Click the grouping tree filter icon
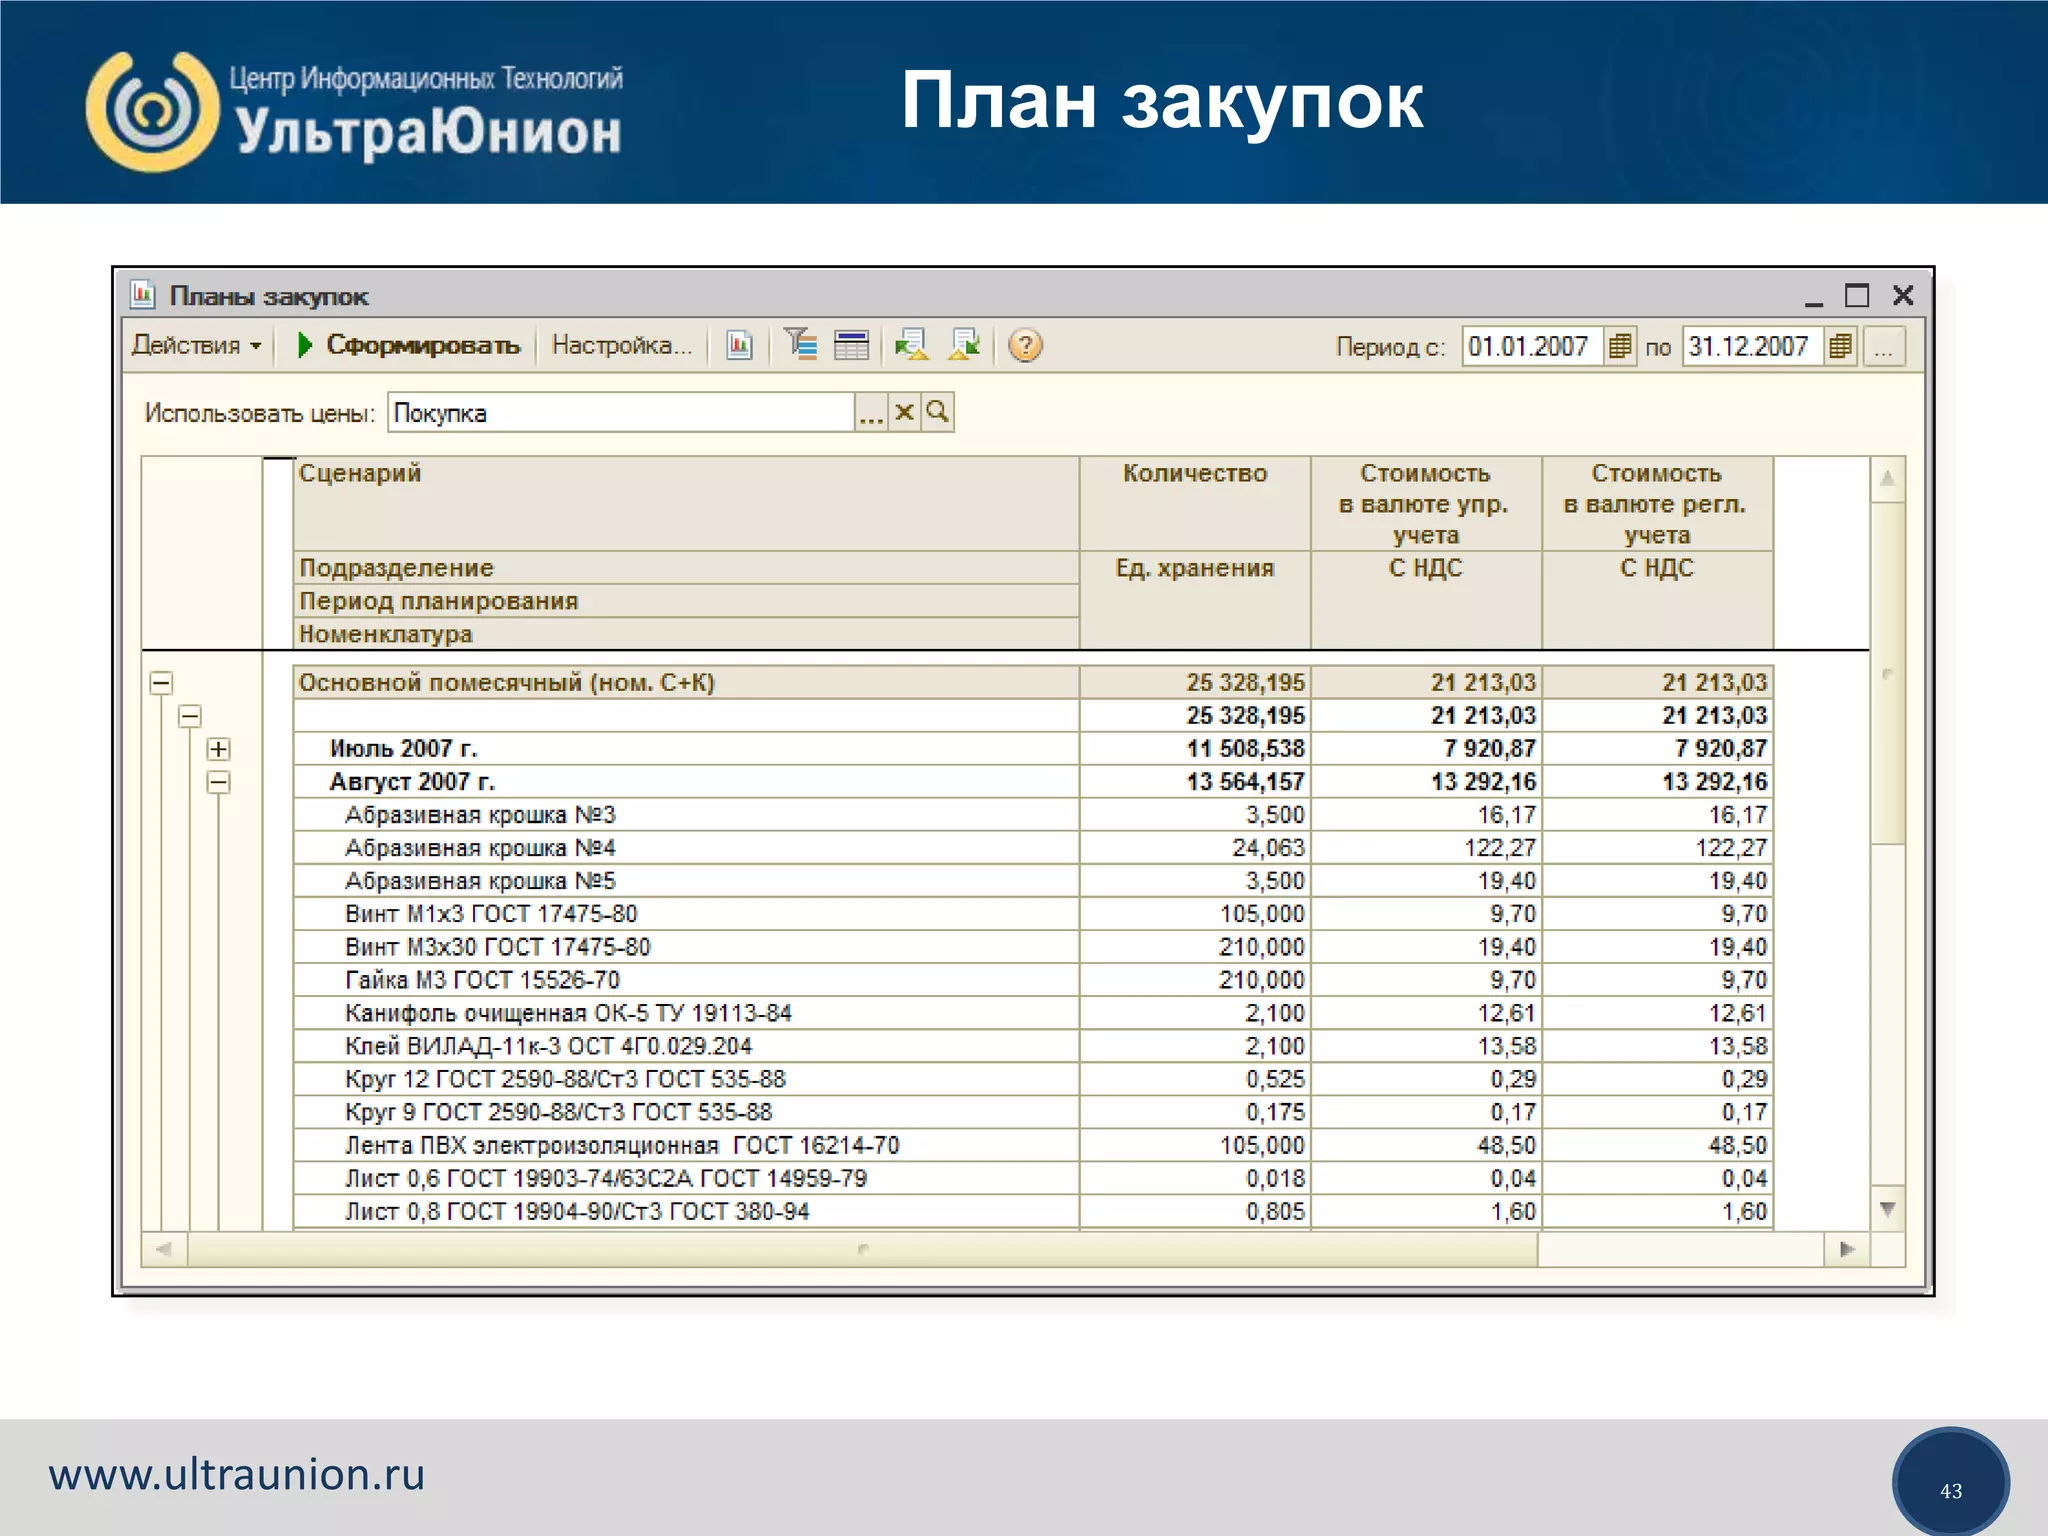2048x1536 pixels. [800, 346]
